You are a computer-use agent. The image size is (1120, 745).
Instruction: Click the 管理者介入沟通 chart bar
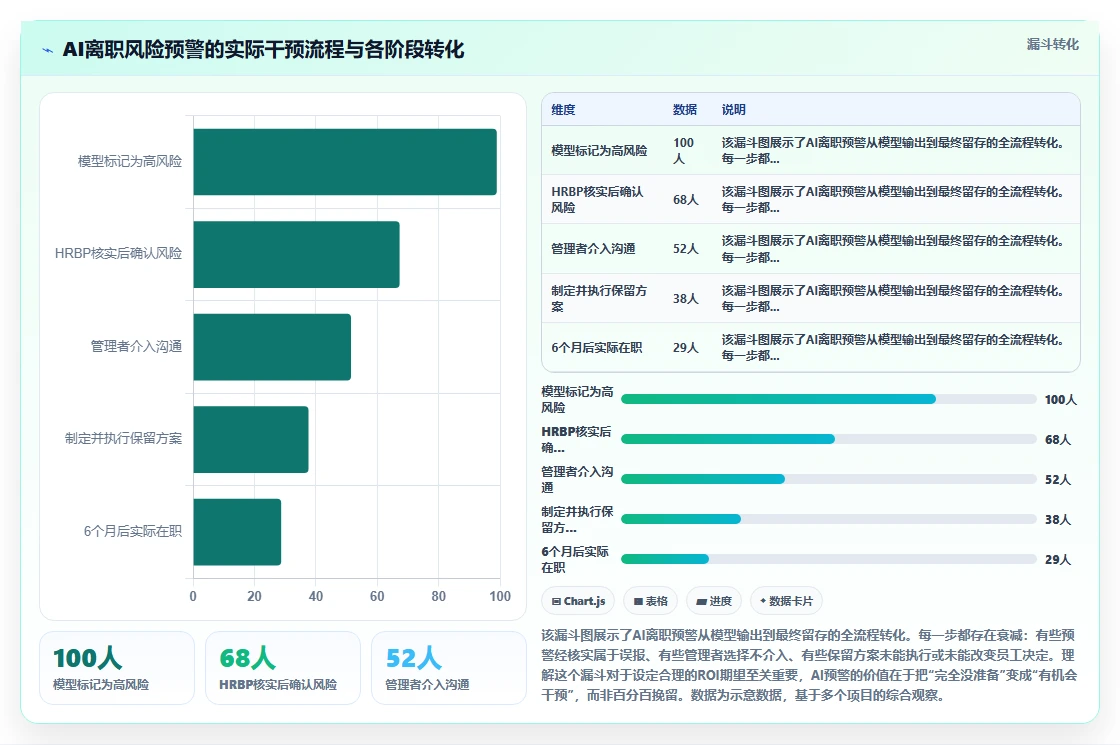(x=272, y=347)
